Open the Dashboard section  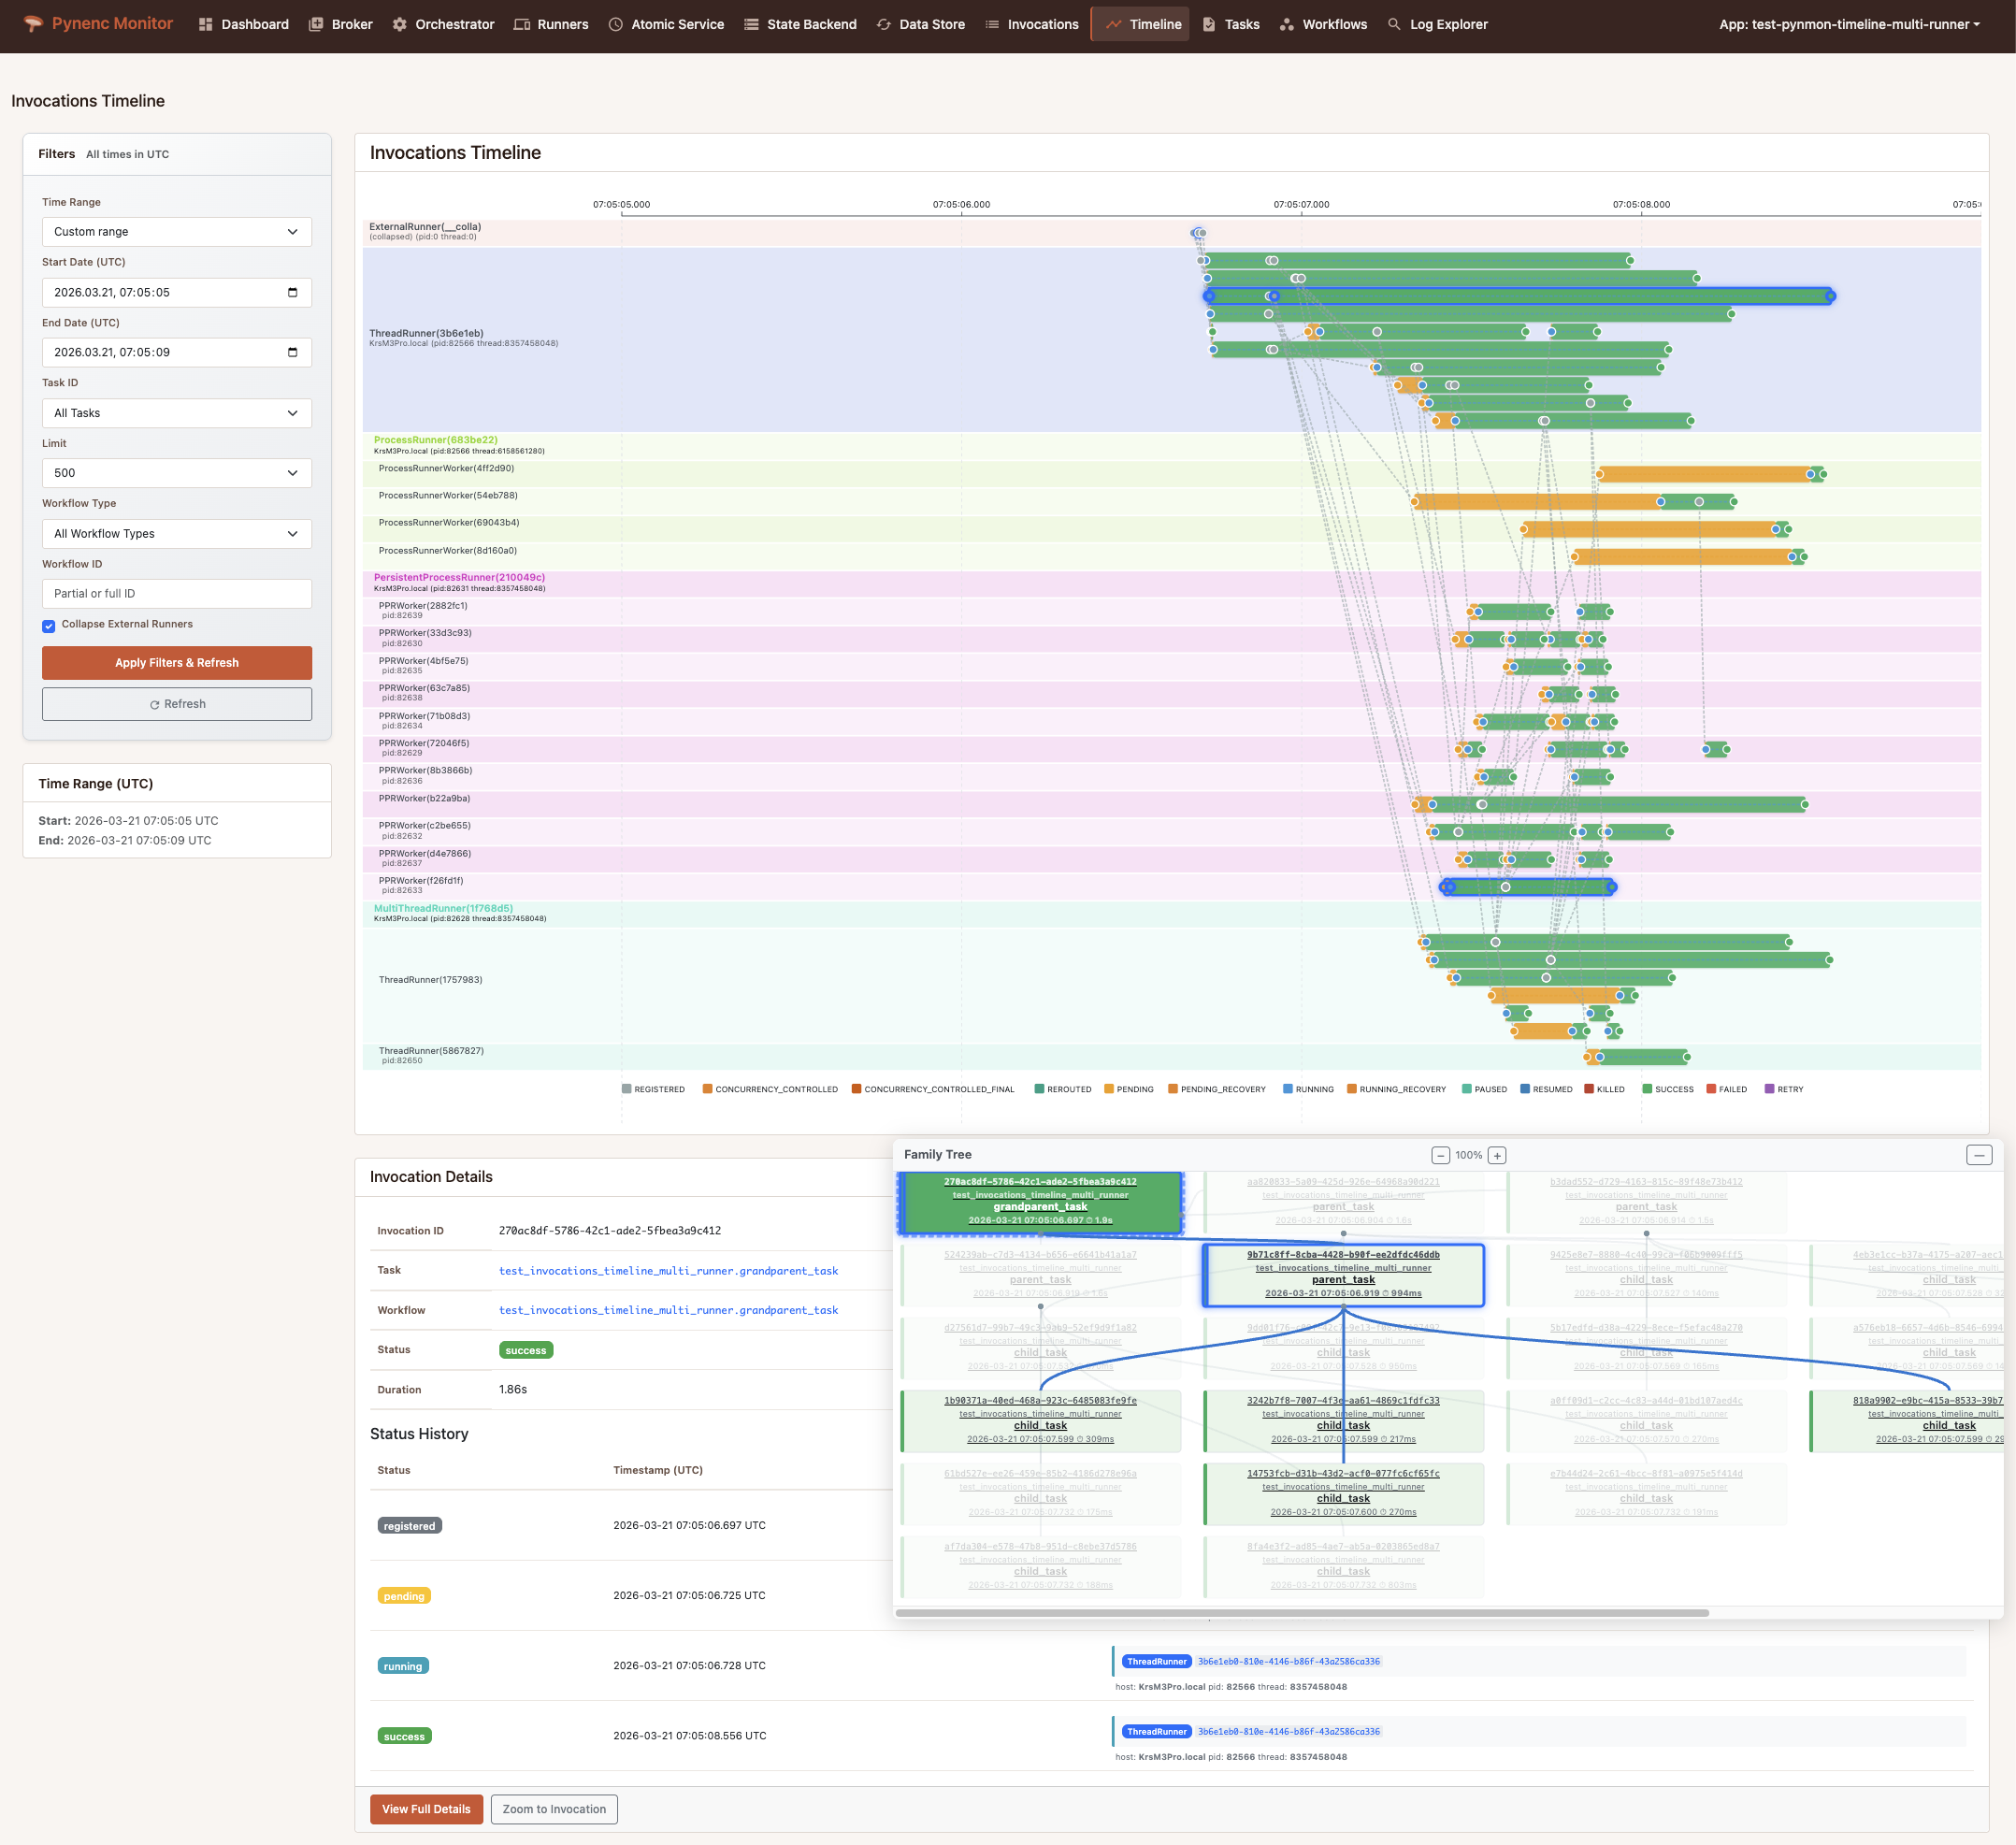(x=252, y=24)
